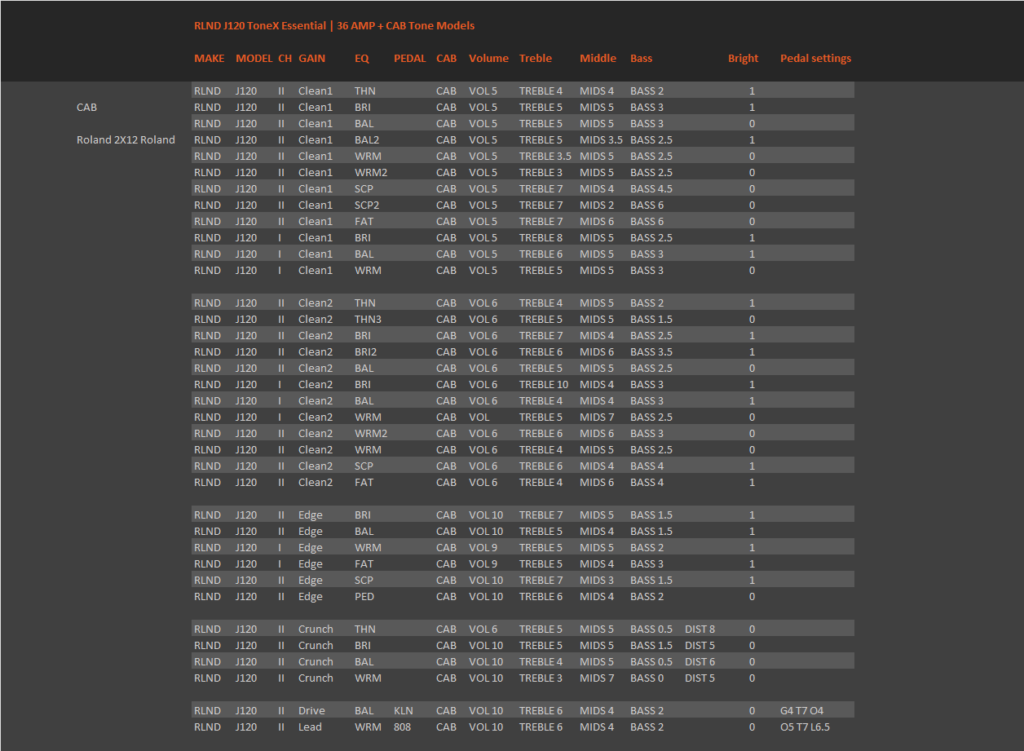Select the Roland 2X12 Roland cabinet label

pyautogui.click(x=125, y=140)
